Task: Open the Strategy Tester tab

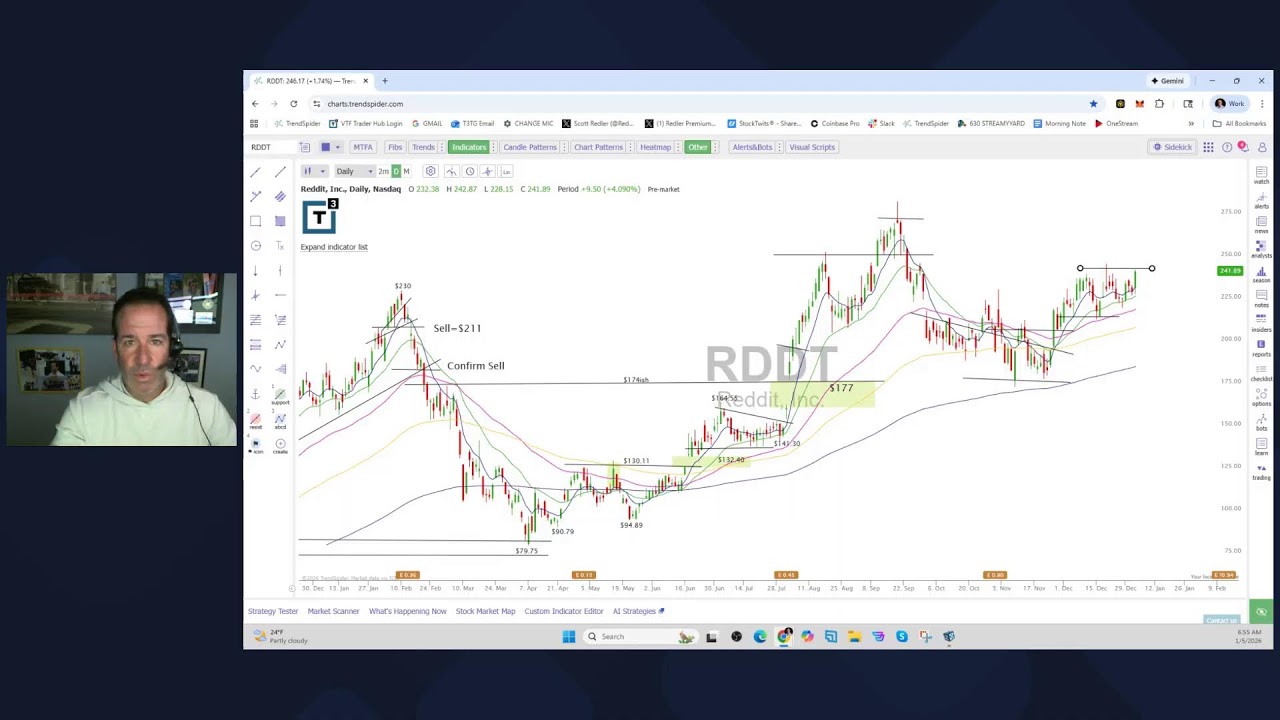Action: tap(273, 611)
